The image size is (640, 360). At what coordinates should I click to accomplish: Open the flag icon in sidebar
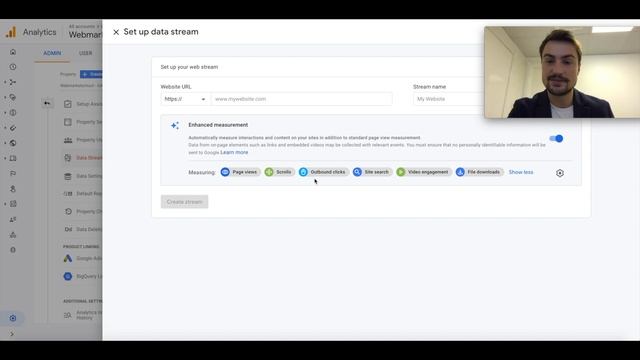[x=13, y=173]
